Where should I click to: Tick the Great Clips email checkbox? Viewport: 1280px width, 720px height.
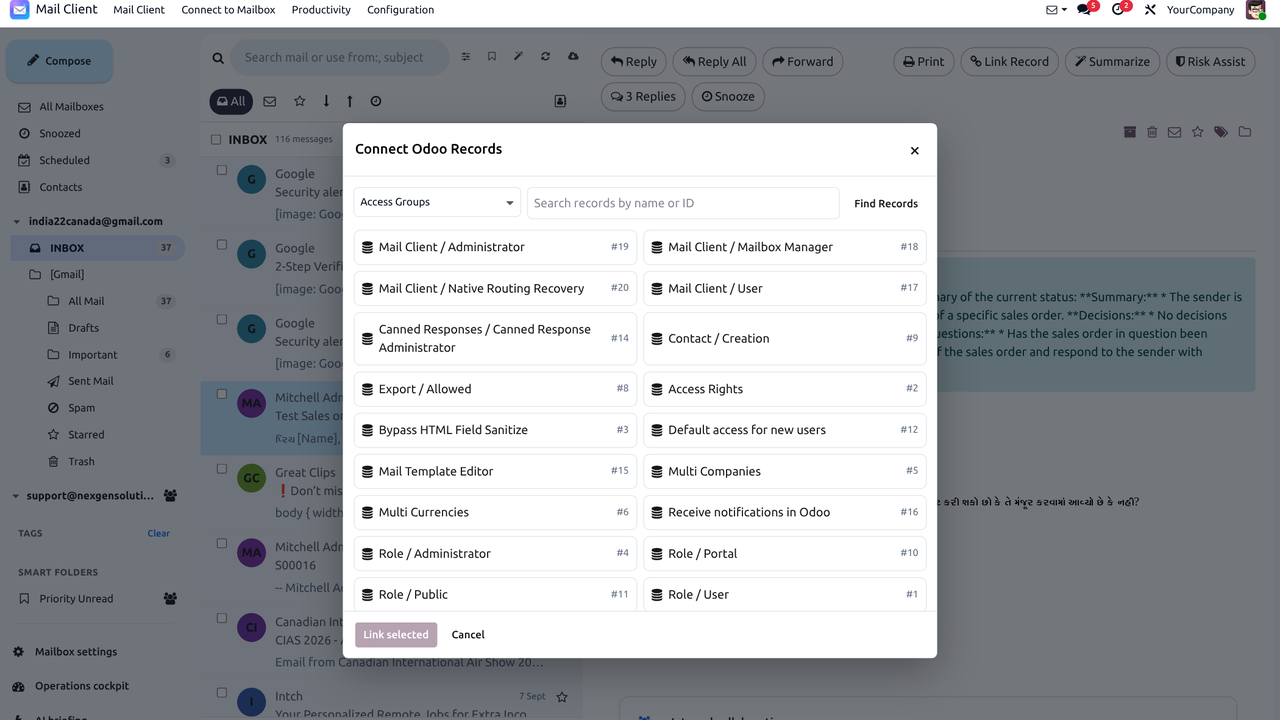[222, 469]
